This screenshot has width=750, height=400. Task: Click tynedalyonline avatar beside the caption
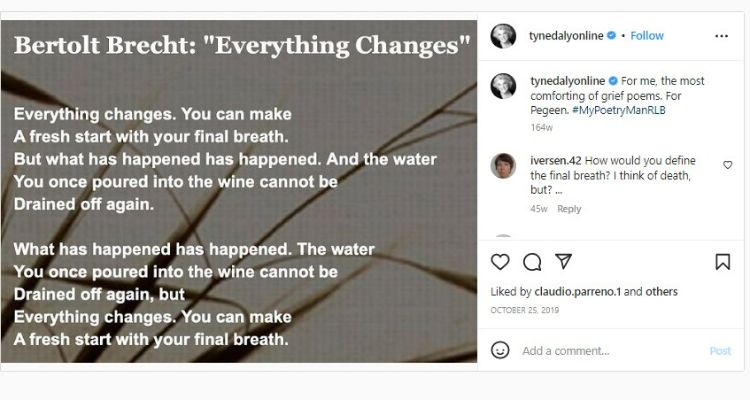pyautogui.click(x=503, y=86)
